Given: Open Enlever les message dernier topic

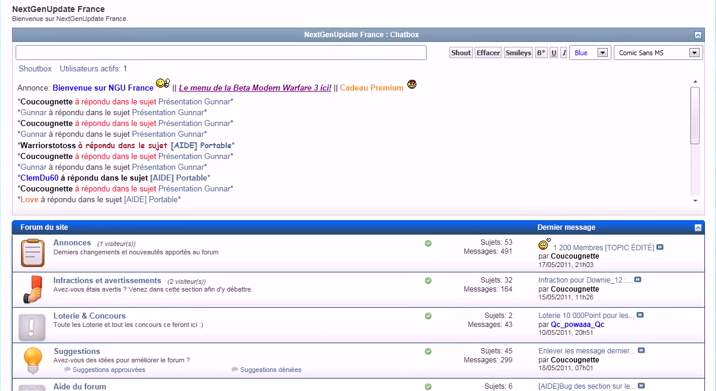Looking at the screenshot, I should click(587, 351).
